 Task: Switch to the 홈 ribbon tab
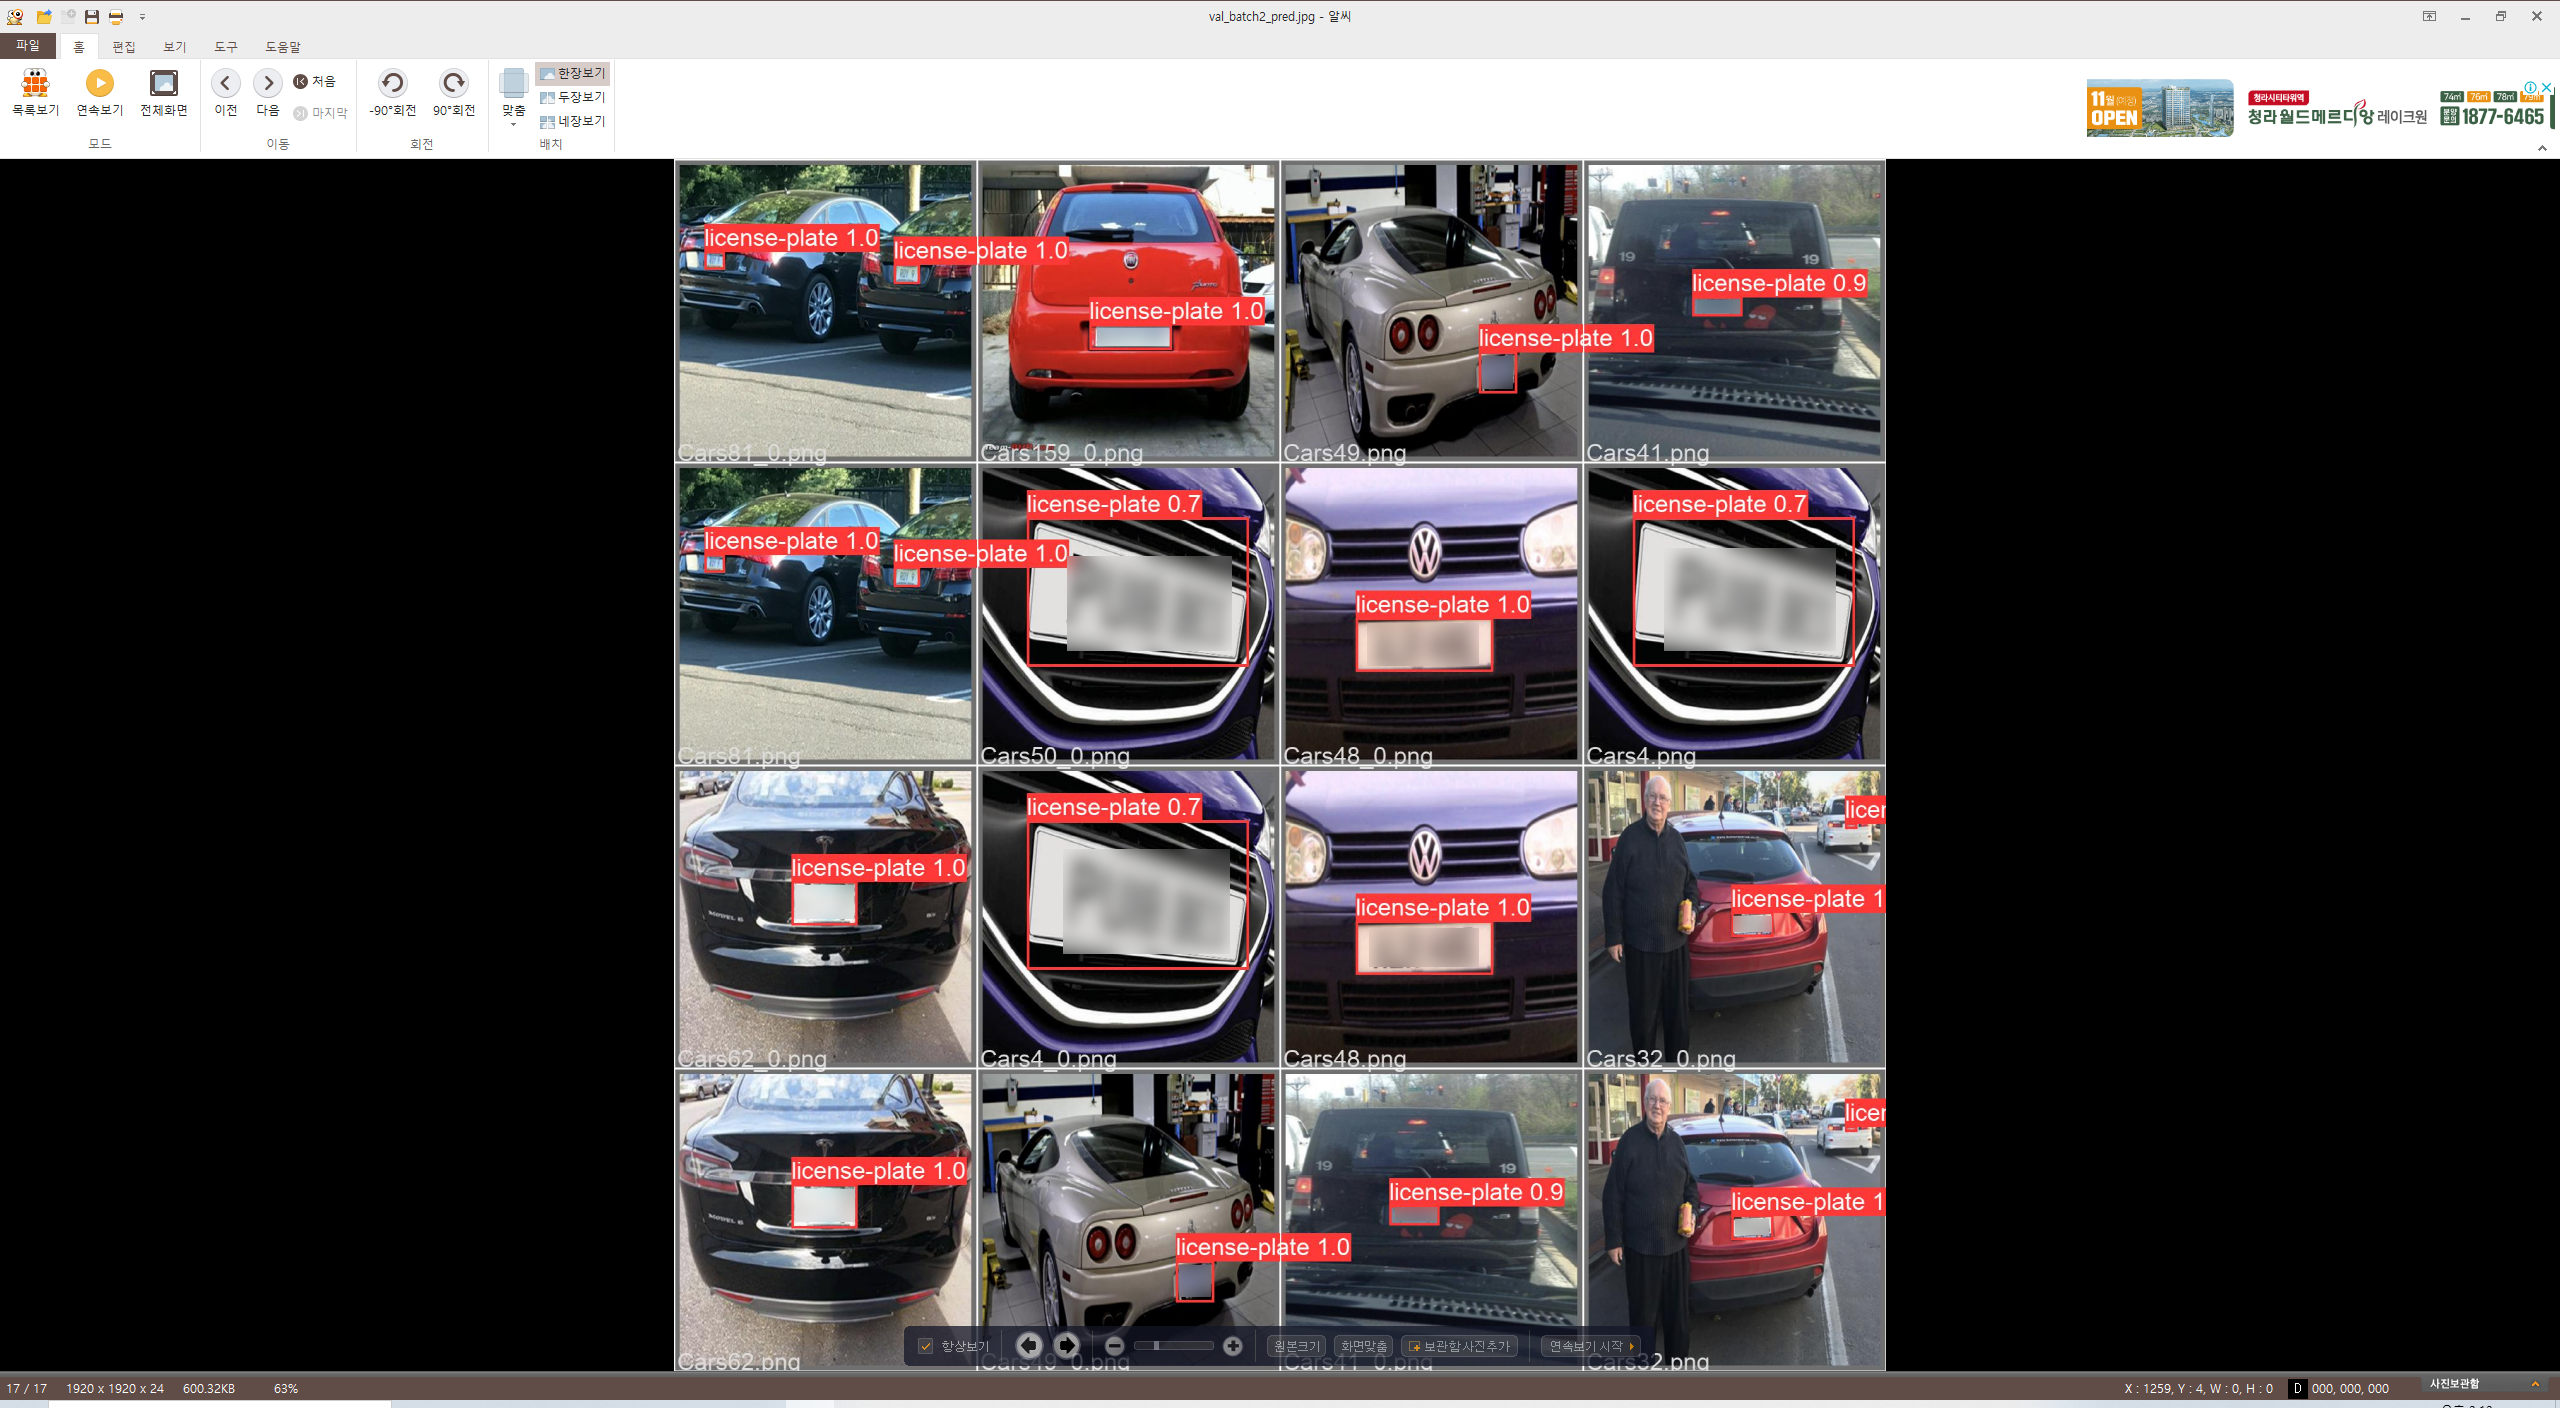pyautogui.click(x=79, y=47)
